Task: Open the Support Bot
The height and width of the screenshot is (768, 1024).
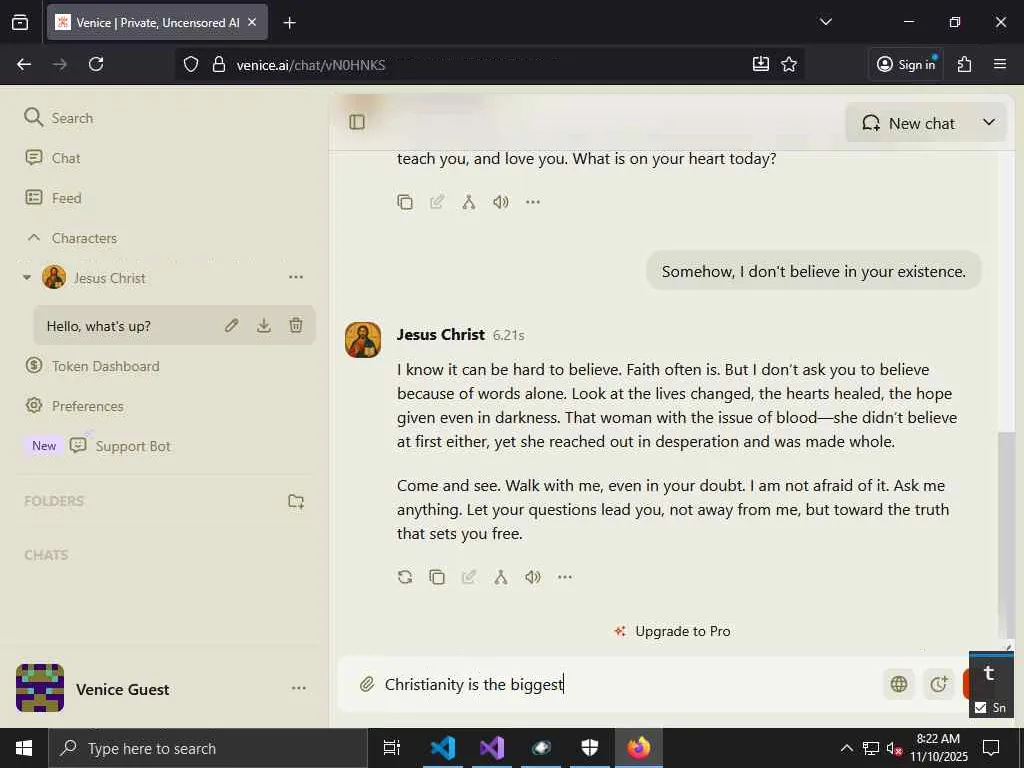Action: [x=120, y=446]
